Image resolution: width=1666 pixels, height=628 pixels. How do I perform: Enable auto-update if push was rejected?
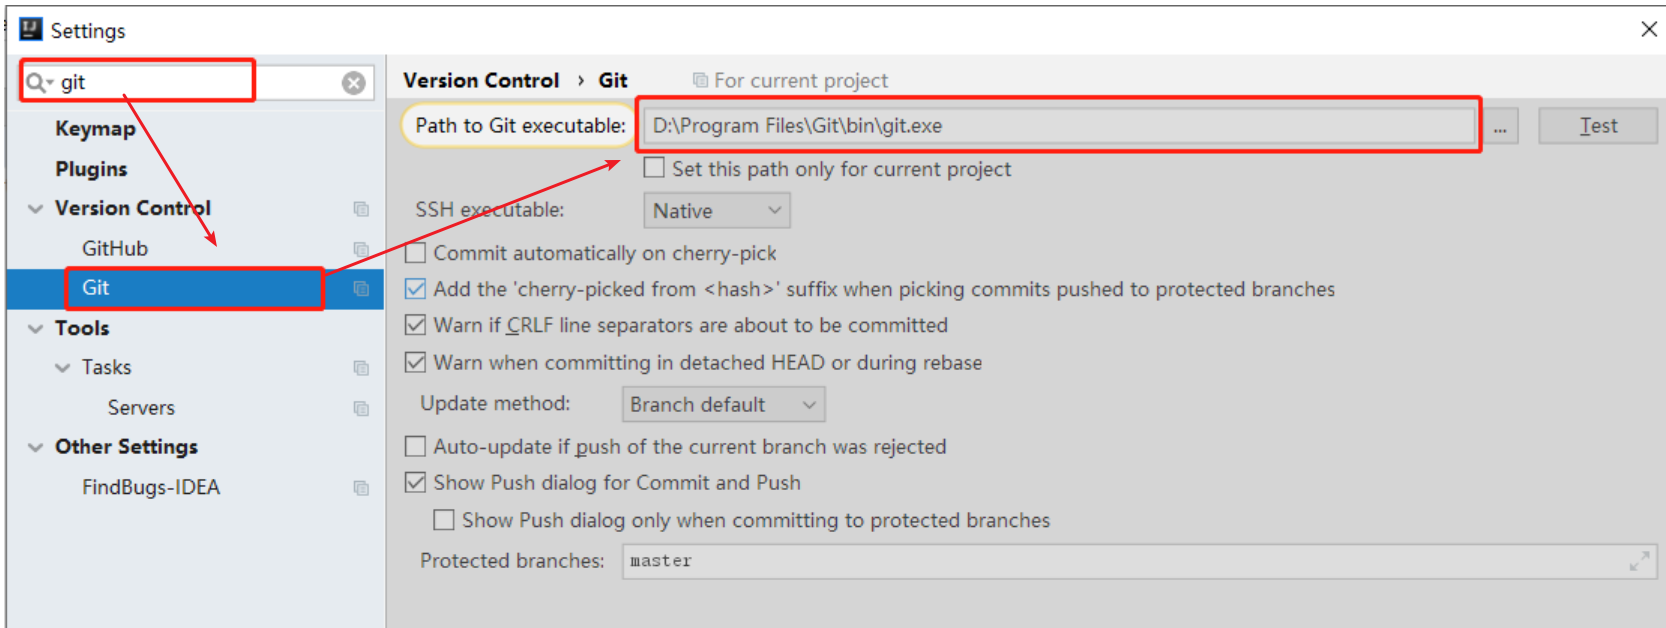click(x=415, y=446)
